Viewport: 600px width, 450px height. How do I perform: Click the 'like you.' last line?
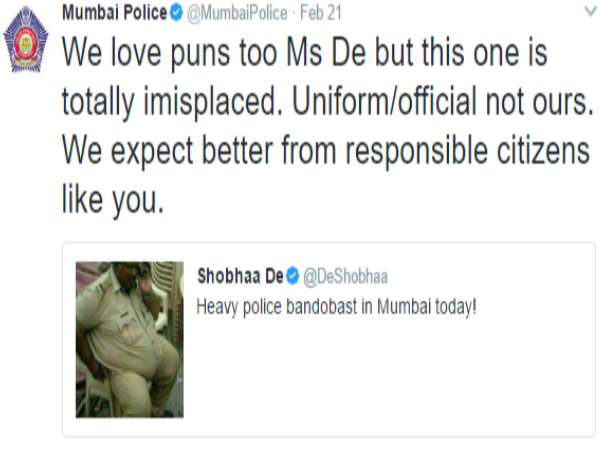point(111,200)
